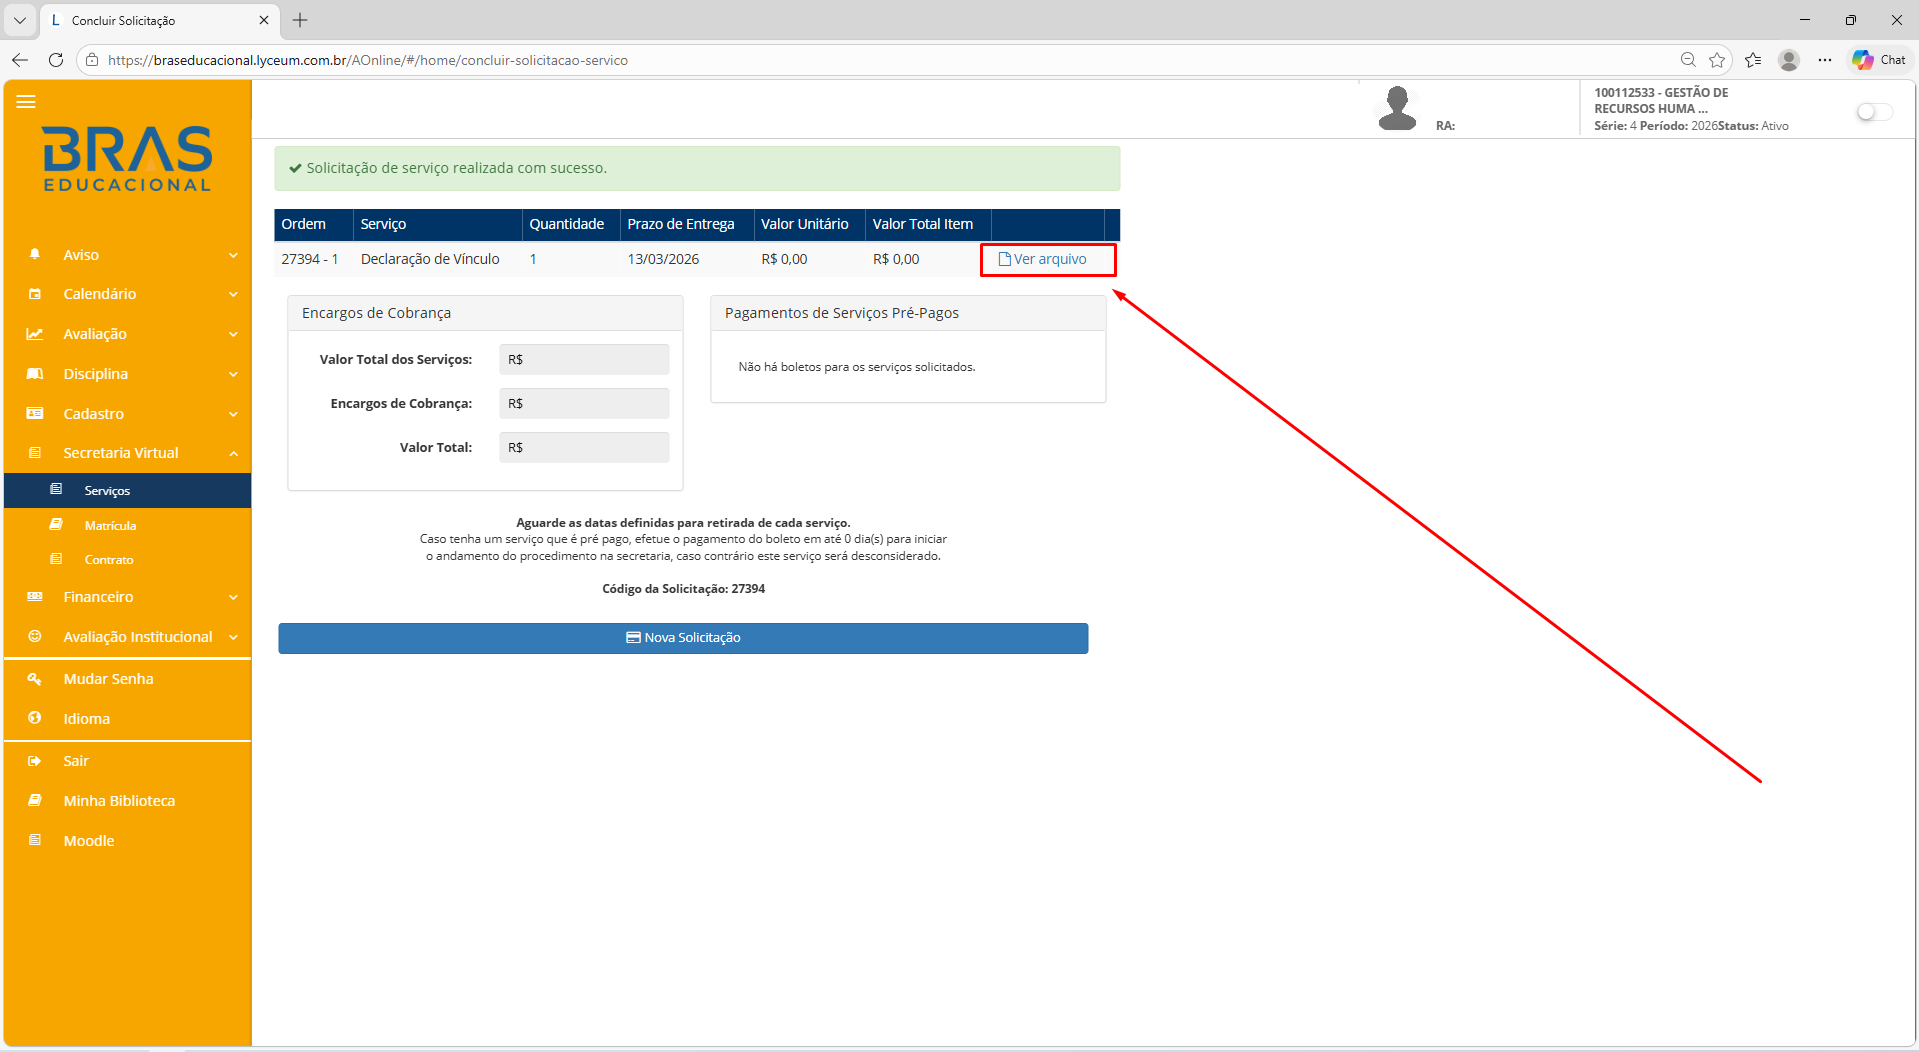Click the document icon inside Ver arquivo
This screenshot has width=1919, height=1052.
coord(1003,259)
